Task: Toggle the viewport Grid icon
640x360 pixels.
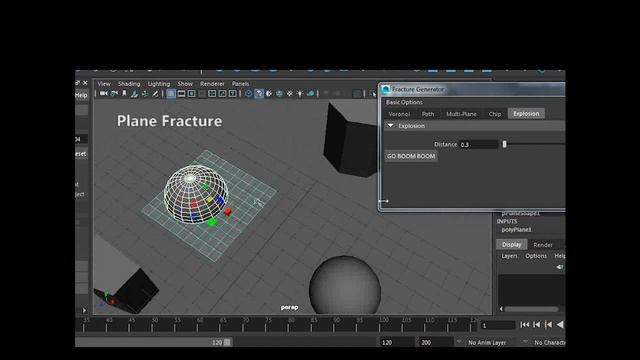Action: [171, 94]
